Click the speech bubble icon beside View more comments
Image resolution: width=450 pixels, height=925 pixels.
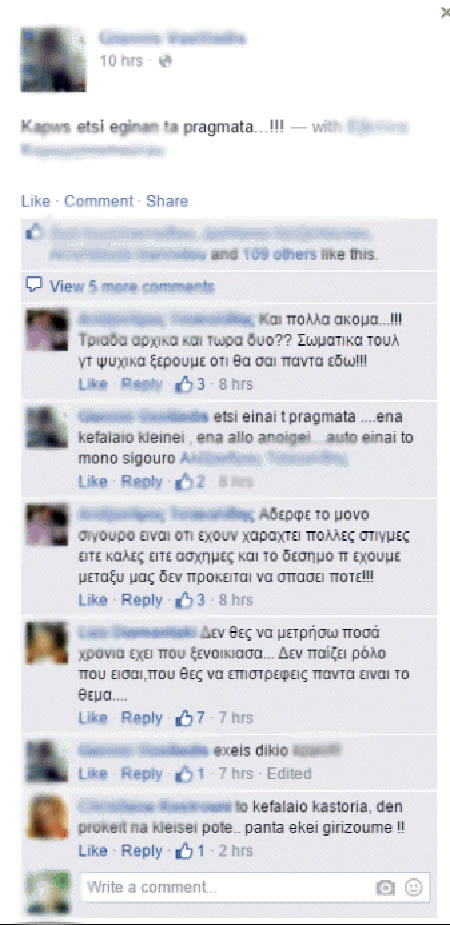pyautogui.click(x=34, y=286)
